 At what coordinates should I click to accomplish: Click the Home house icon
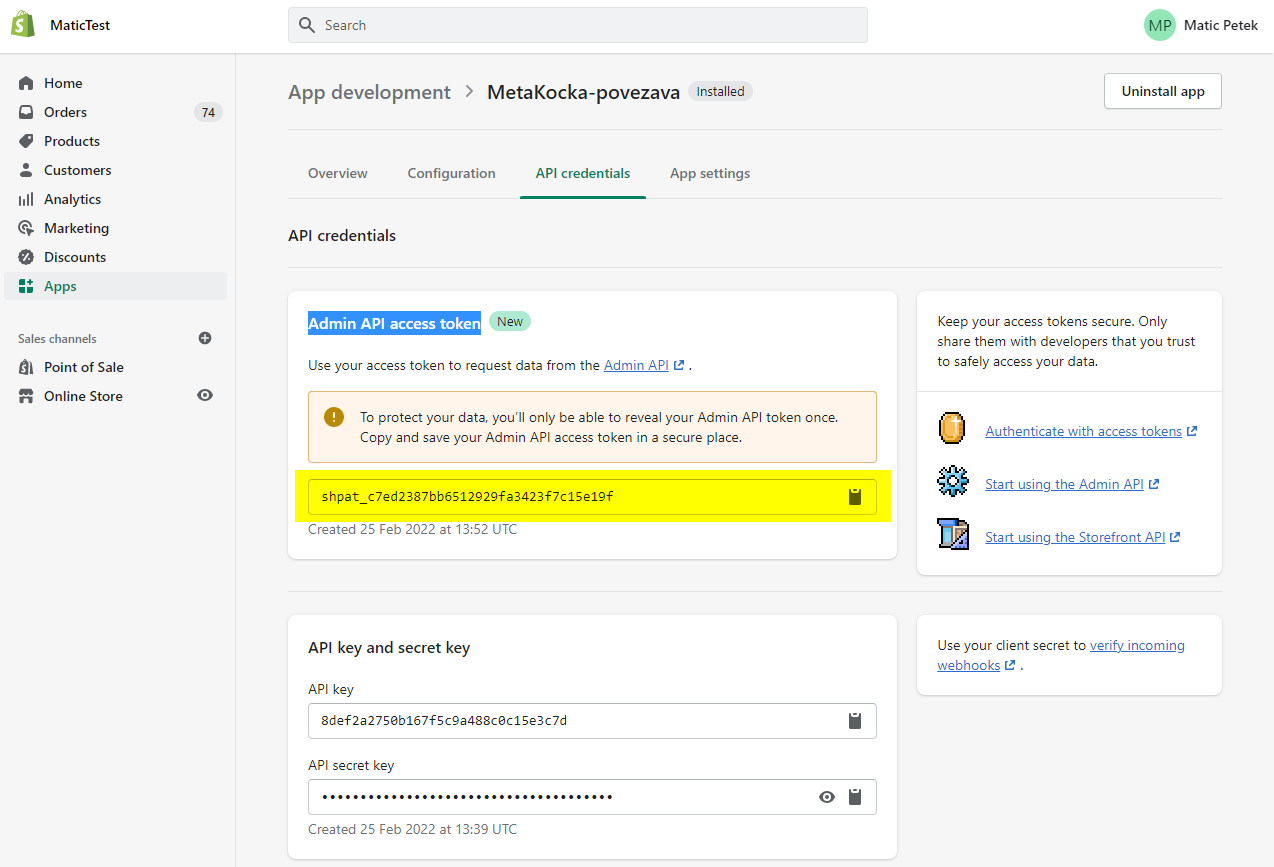coord(26,83)
